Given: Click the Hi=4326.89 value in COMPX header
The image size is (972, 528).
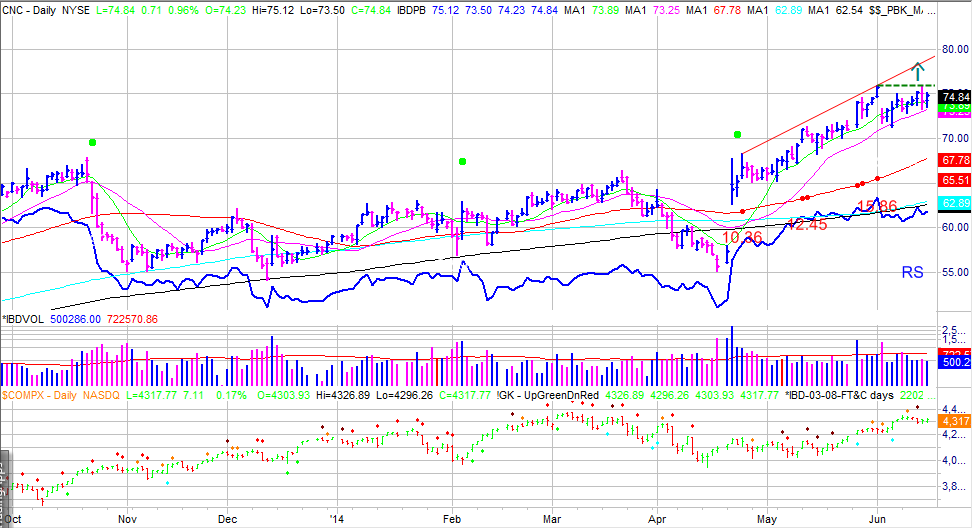Looking at the screenshot, I should 343,395.
